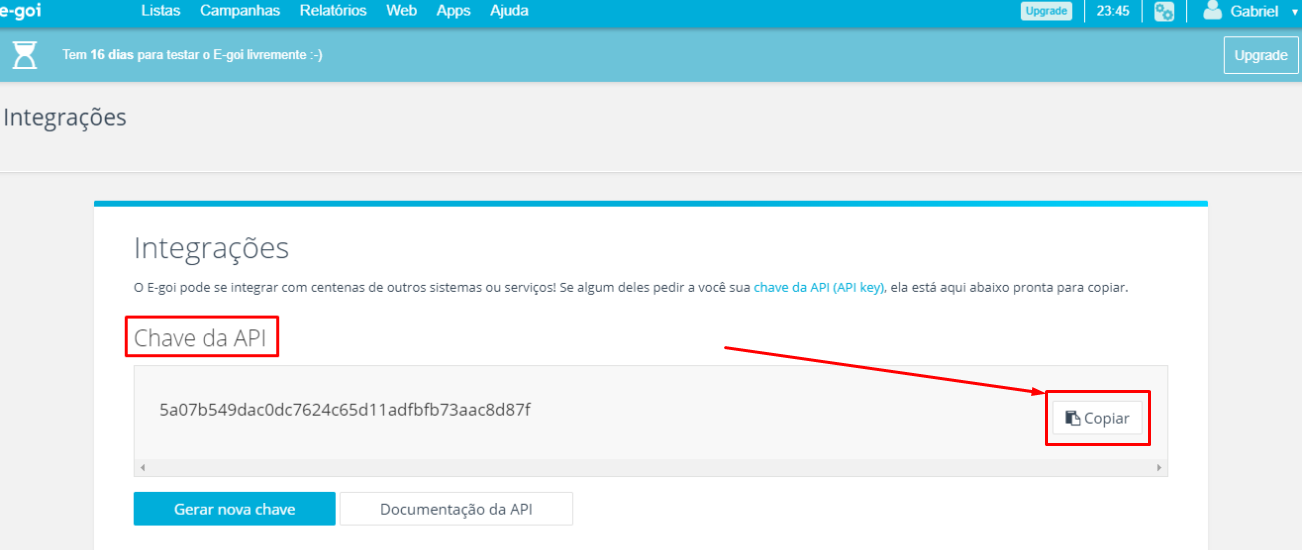1303x550 pixels.
Task: Open the Relatórios menu
Action: pyautogui.click(x=333, y=11)
